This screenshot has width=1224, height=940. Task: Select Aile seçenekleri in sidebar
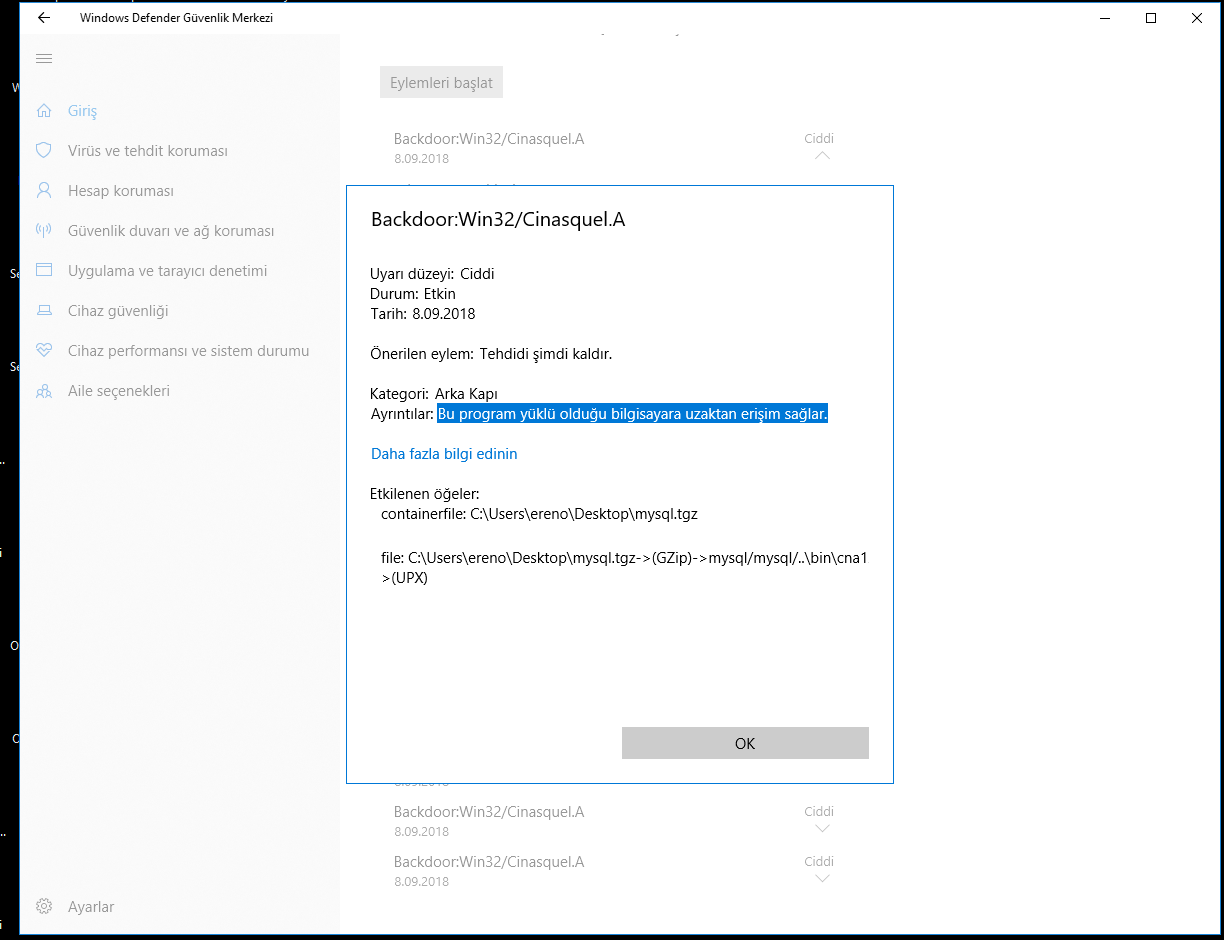pyautogui.click(x=119, y=391)
